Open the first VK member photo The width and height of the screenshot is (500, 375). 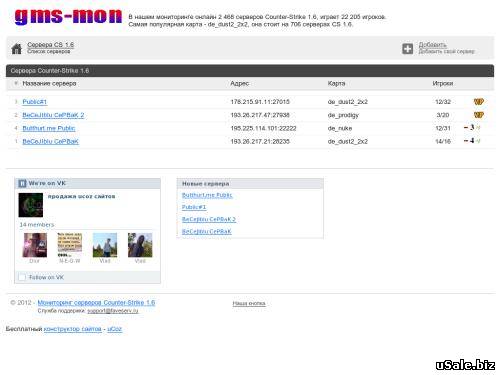(x=35, y=245)
